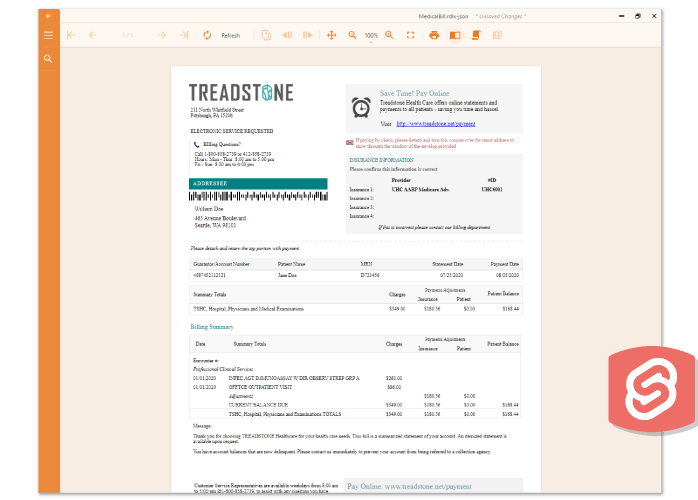Click the OFFICE OUTPATIENT VISIT line item
The height and width of the screenshot is (500, 698).
(x=260, y=387)
